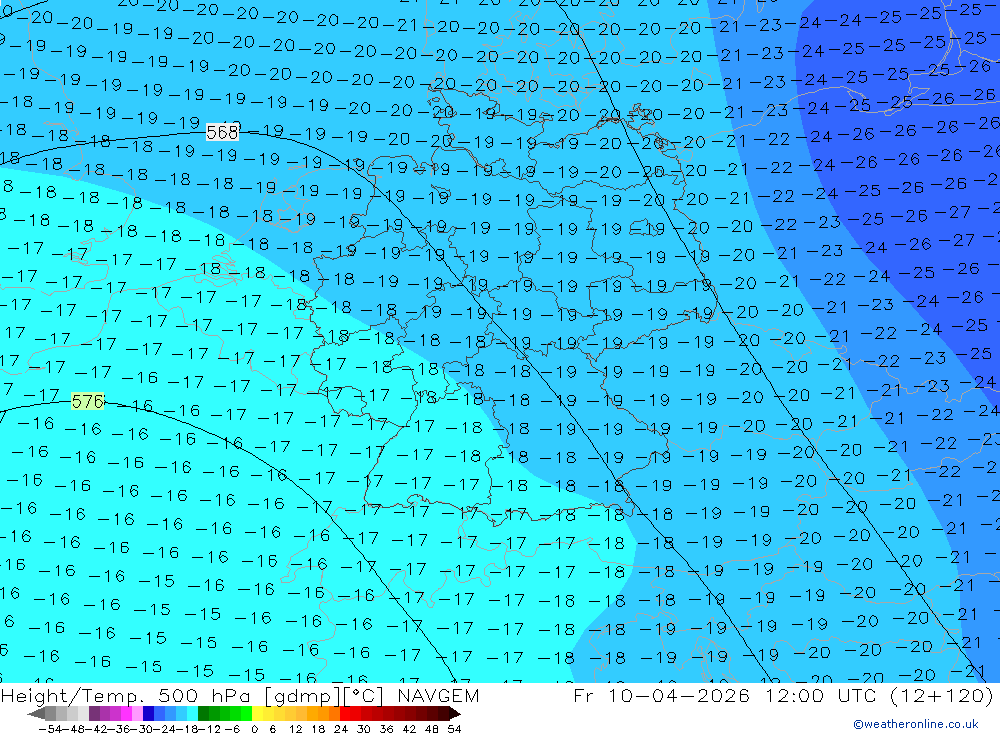Image resolution: width=1000 pixels, height=733 pixels.
Task: Click the NAVGEM model name
Action: coord(438,696)
